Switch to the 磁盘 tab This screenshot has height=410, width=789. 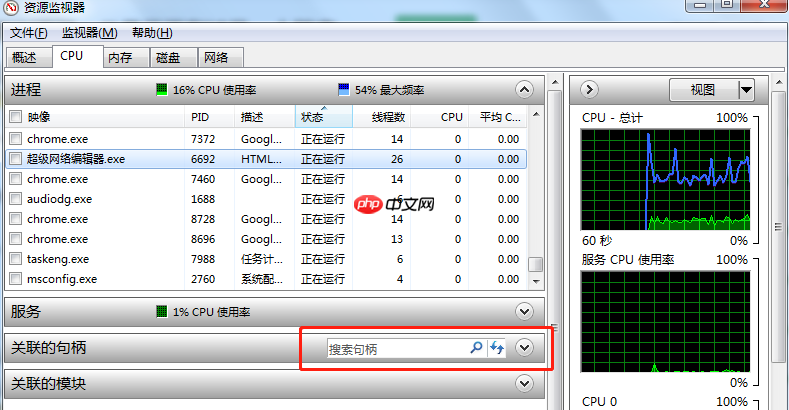pyautogui.click(x=174, y=57)
